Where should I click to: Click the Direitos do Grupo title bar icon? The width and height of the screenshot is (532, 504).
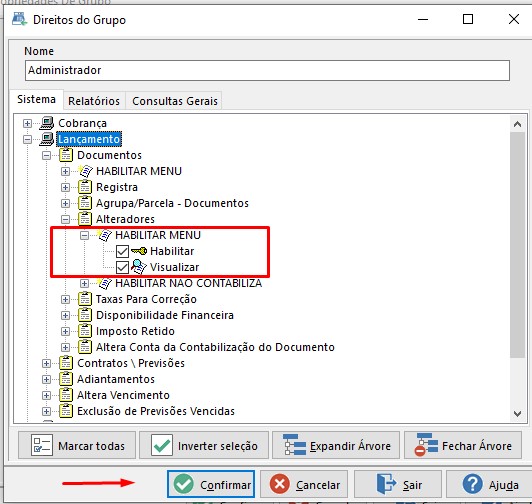coord(19,19)
